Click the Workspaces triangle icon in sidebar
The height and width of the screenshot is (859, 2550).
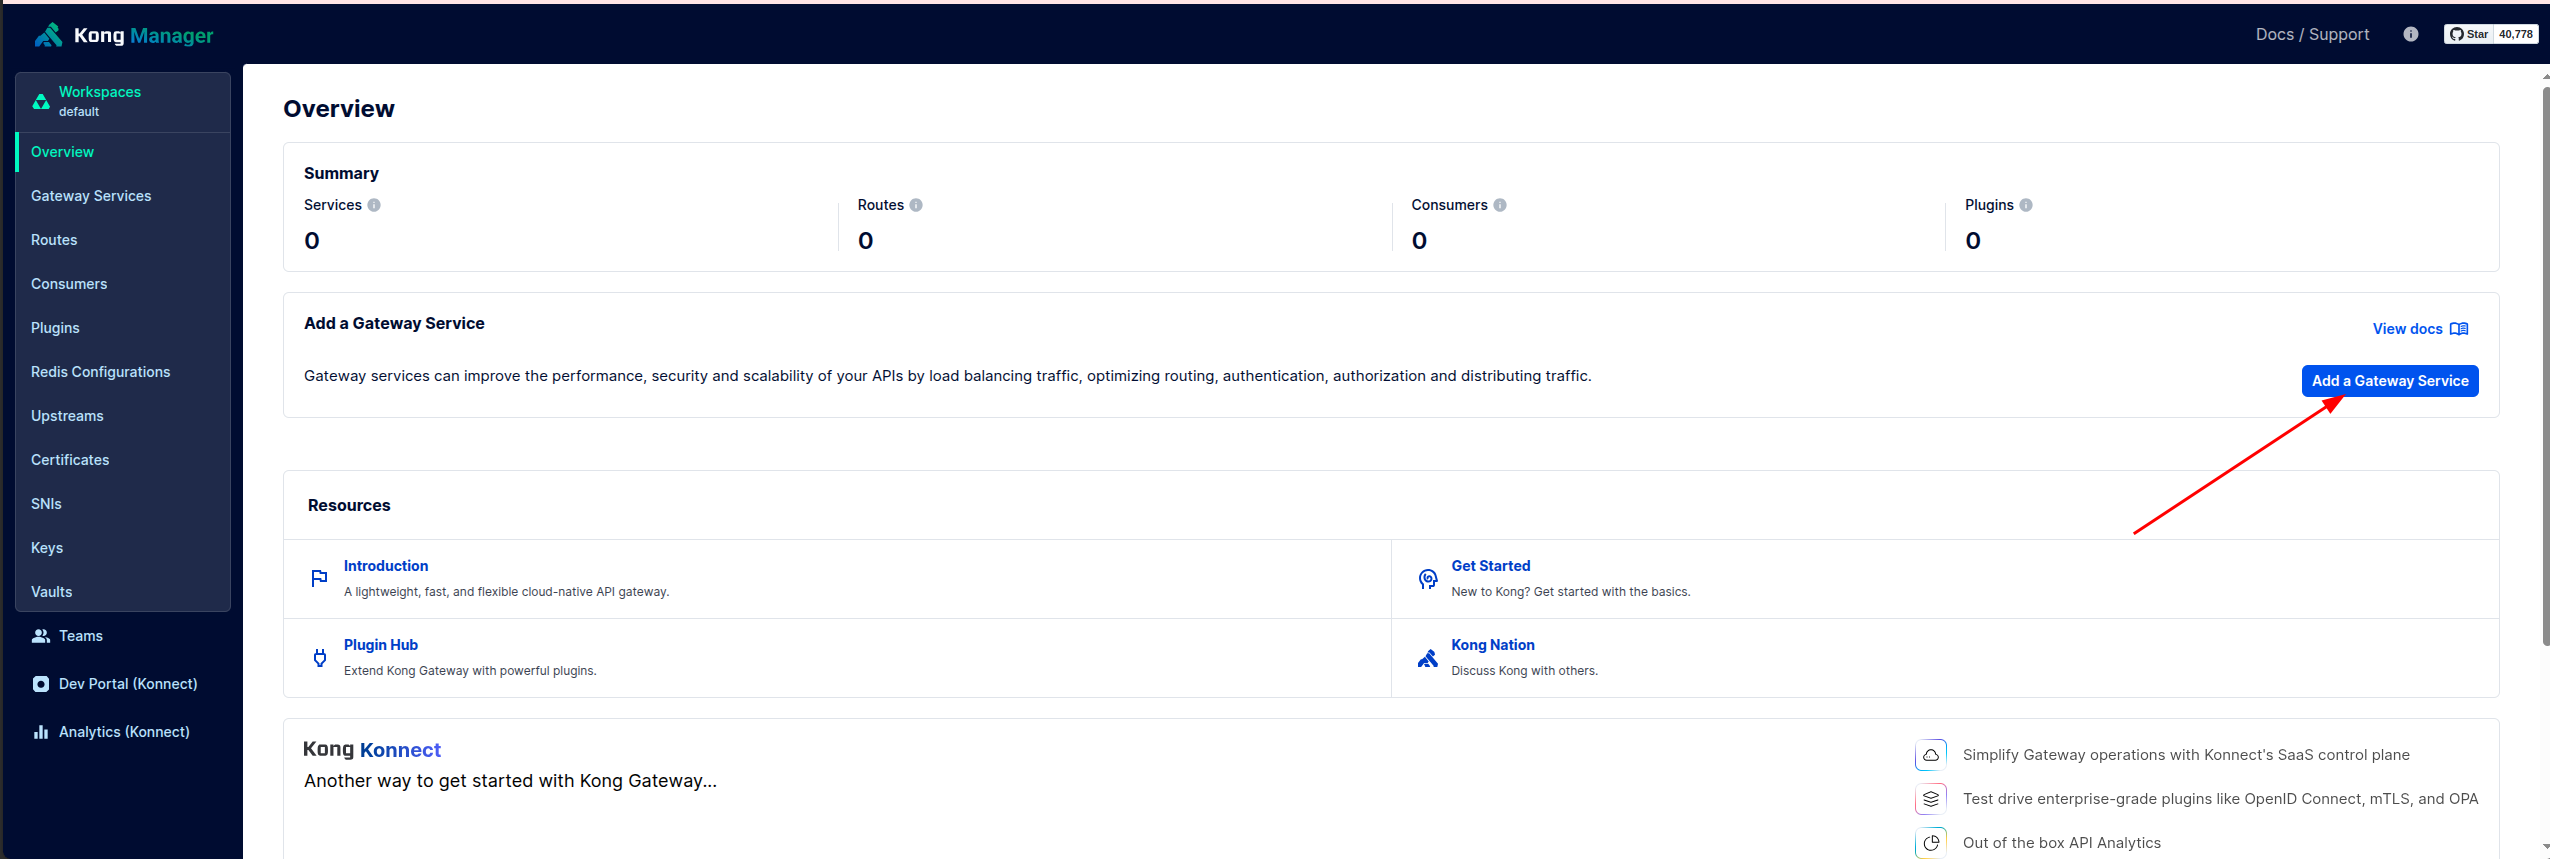tap(41, 102)
